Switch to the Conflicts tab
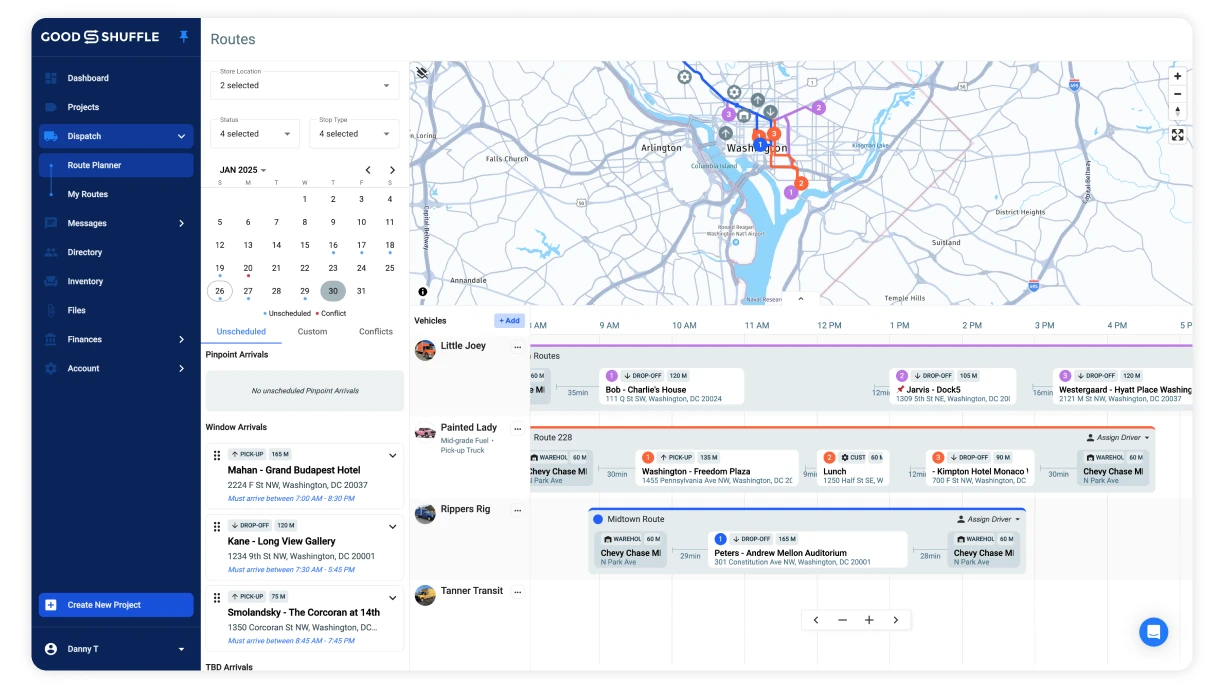1223x687 pixels. [x=375, y=331]
